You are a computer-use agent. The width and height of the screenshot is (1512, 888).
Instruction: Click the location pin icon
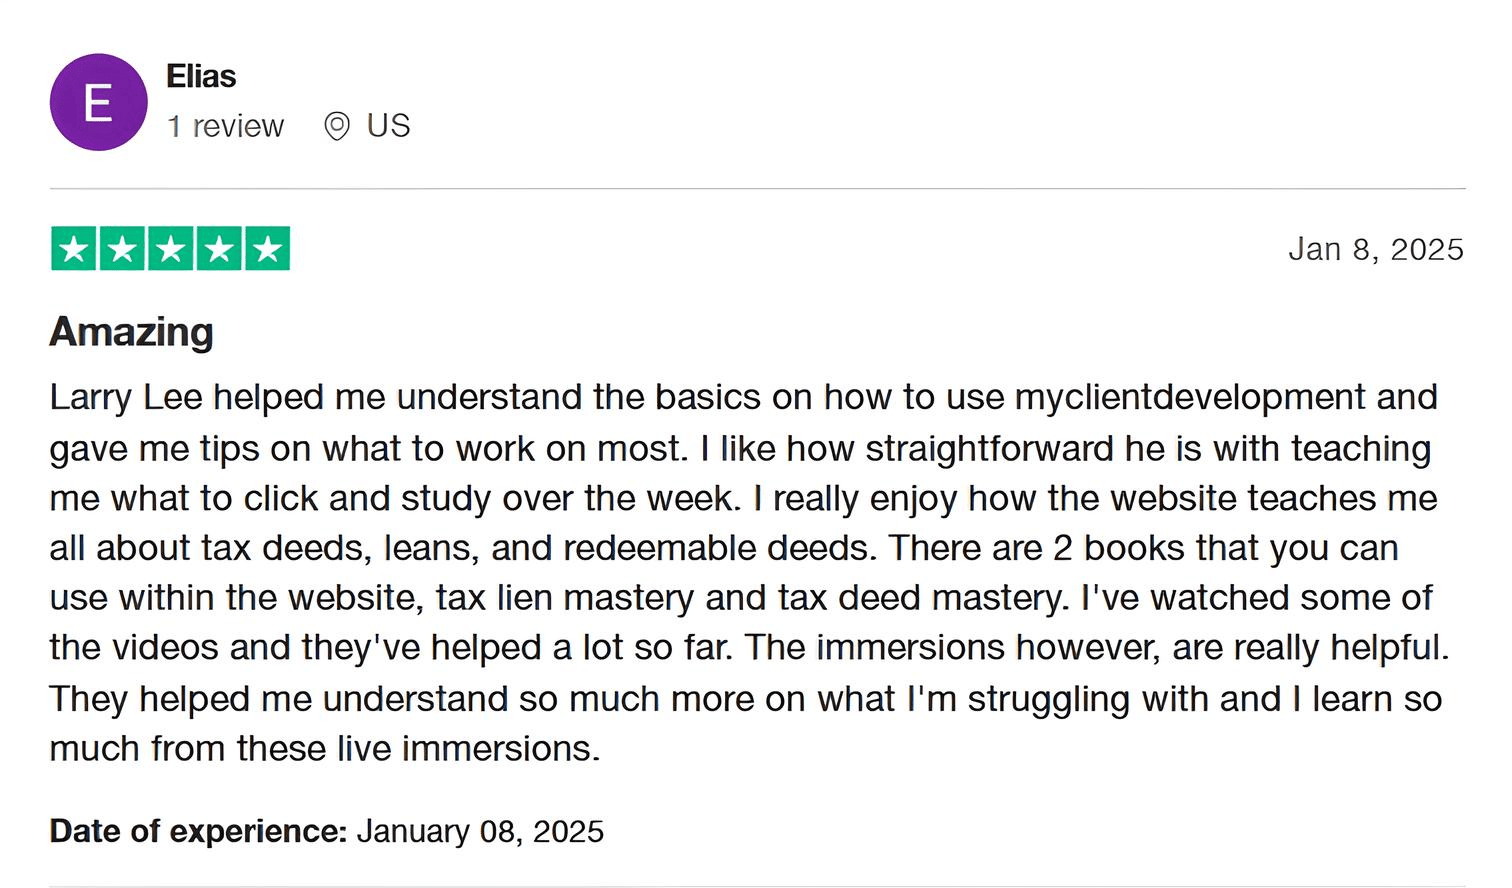pos(337,127)
